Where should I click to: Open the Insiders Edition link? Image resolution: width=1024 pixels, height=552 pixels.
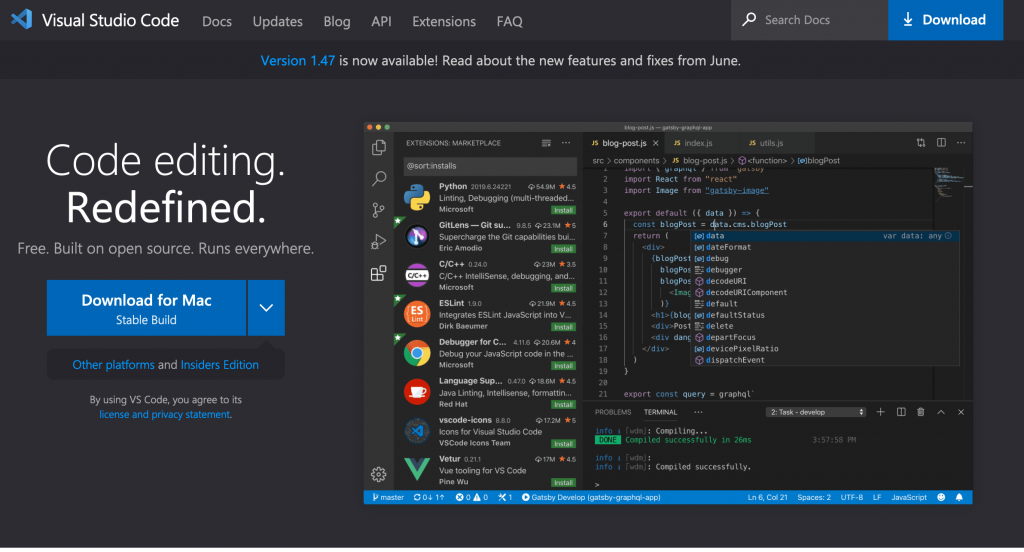[x=219, y=365]
